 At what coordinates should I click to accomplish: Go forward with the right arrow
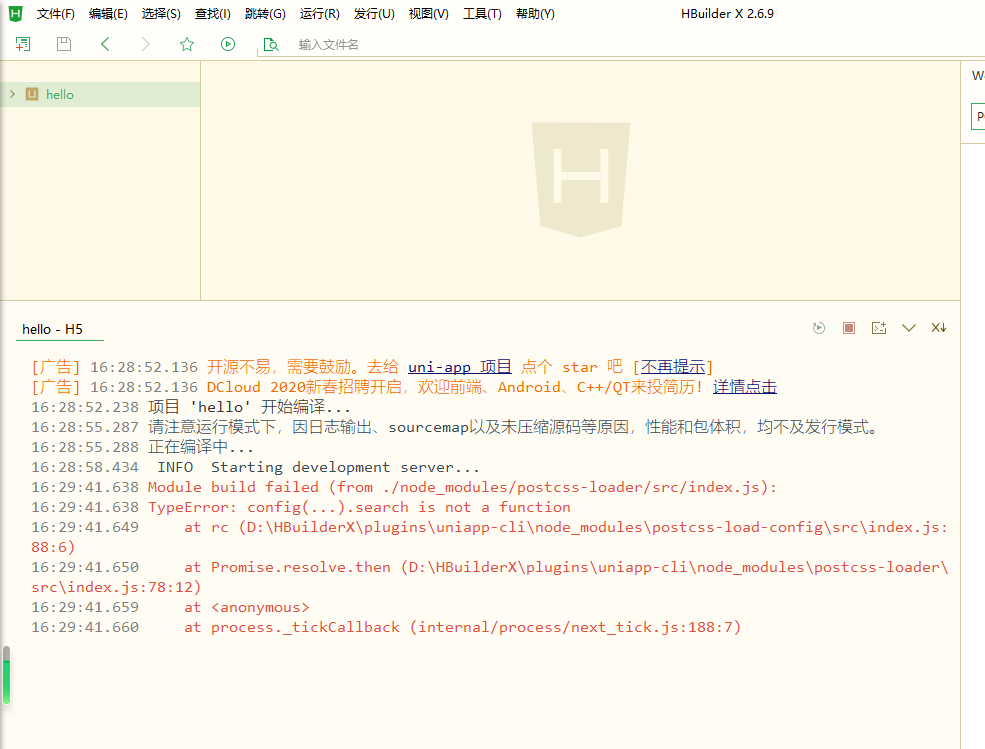[x=146, y=44]
